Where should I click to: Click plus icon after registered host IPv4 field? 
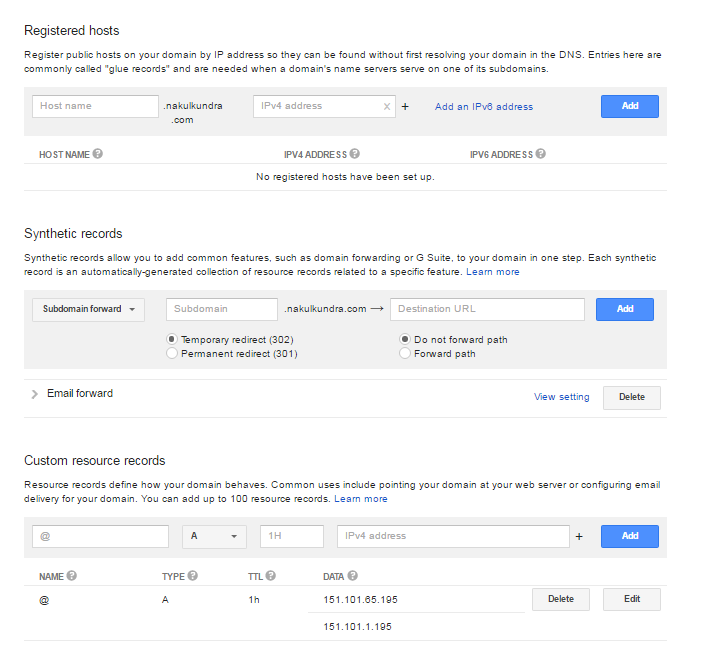405,107
